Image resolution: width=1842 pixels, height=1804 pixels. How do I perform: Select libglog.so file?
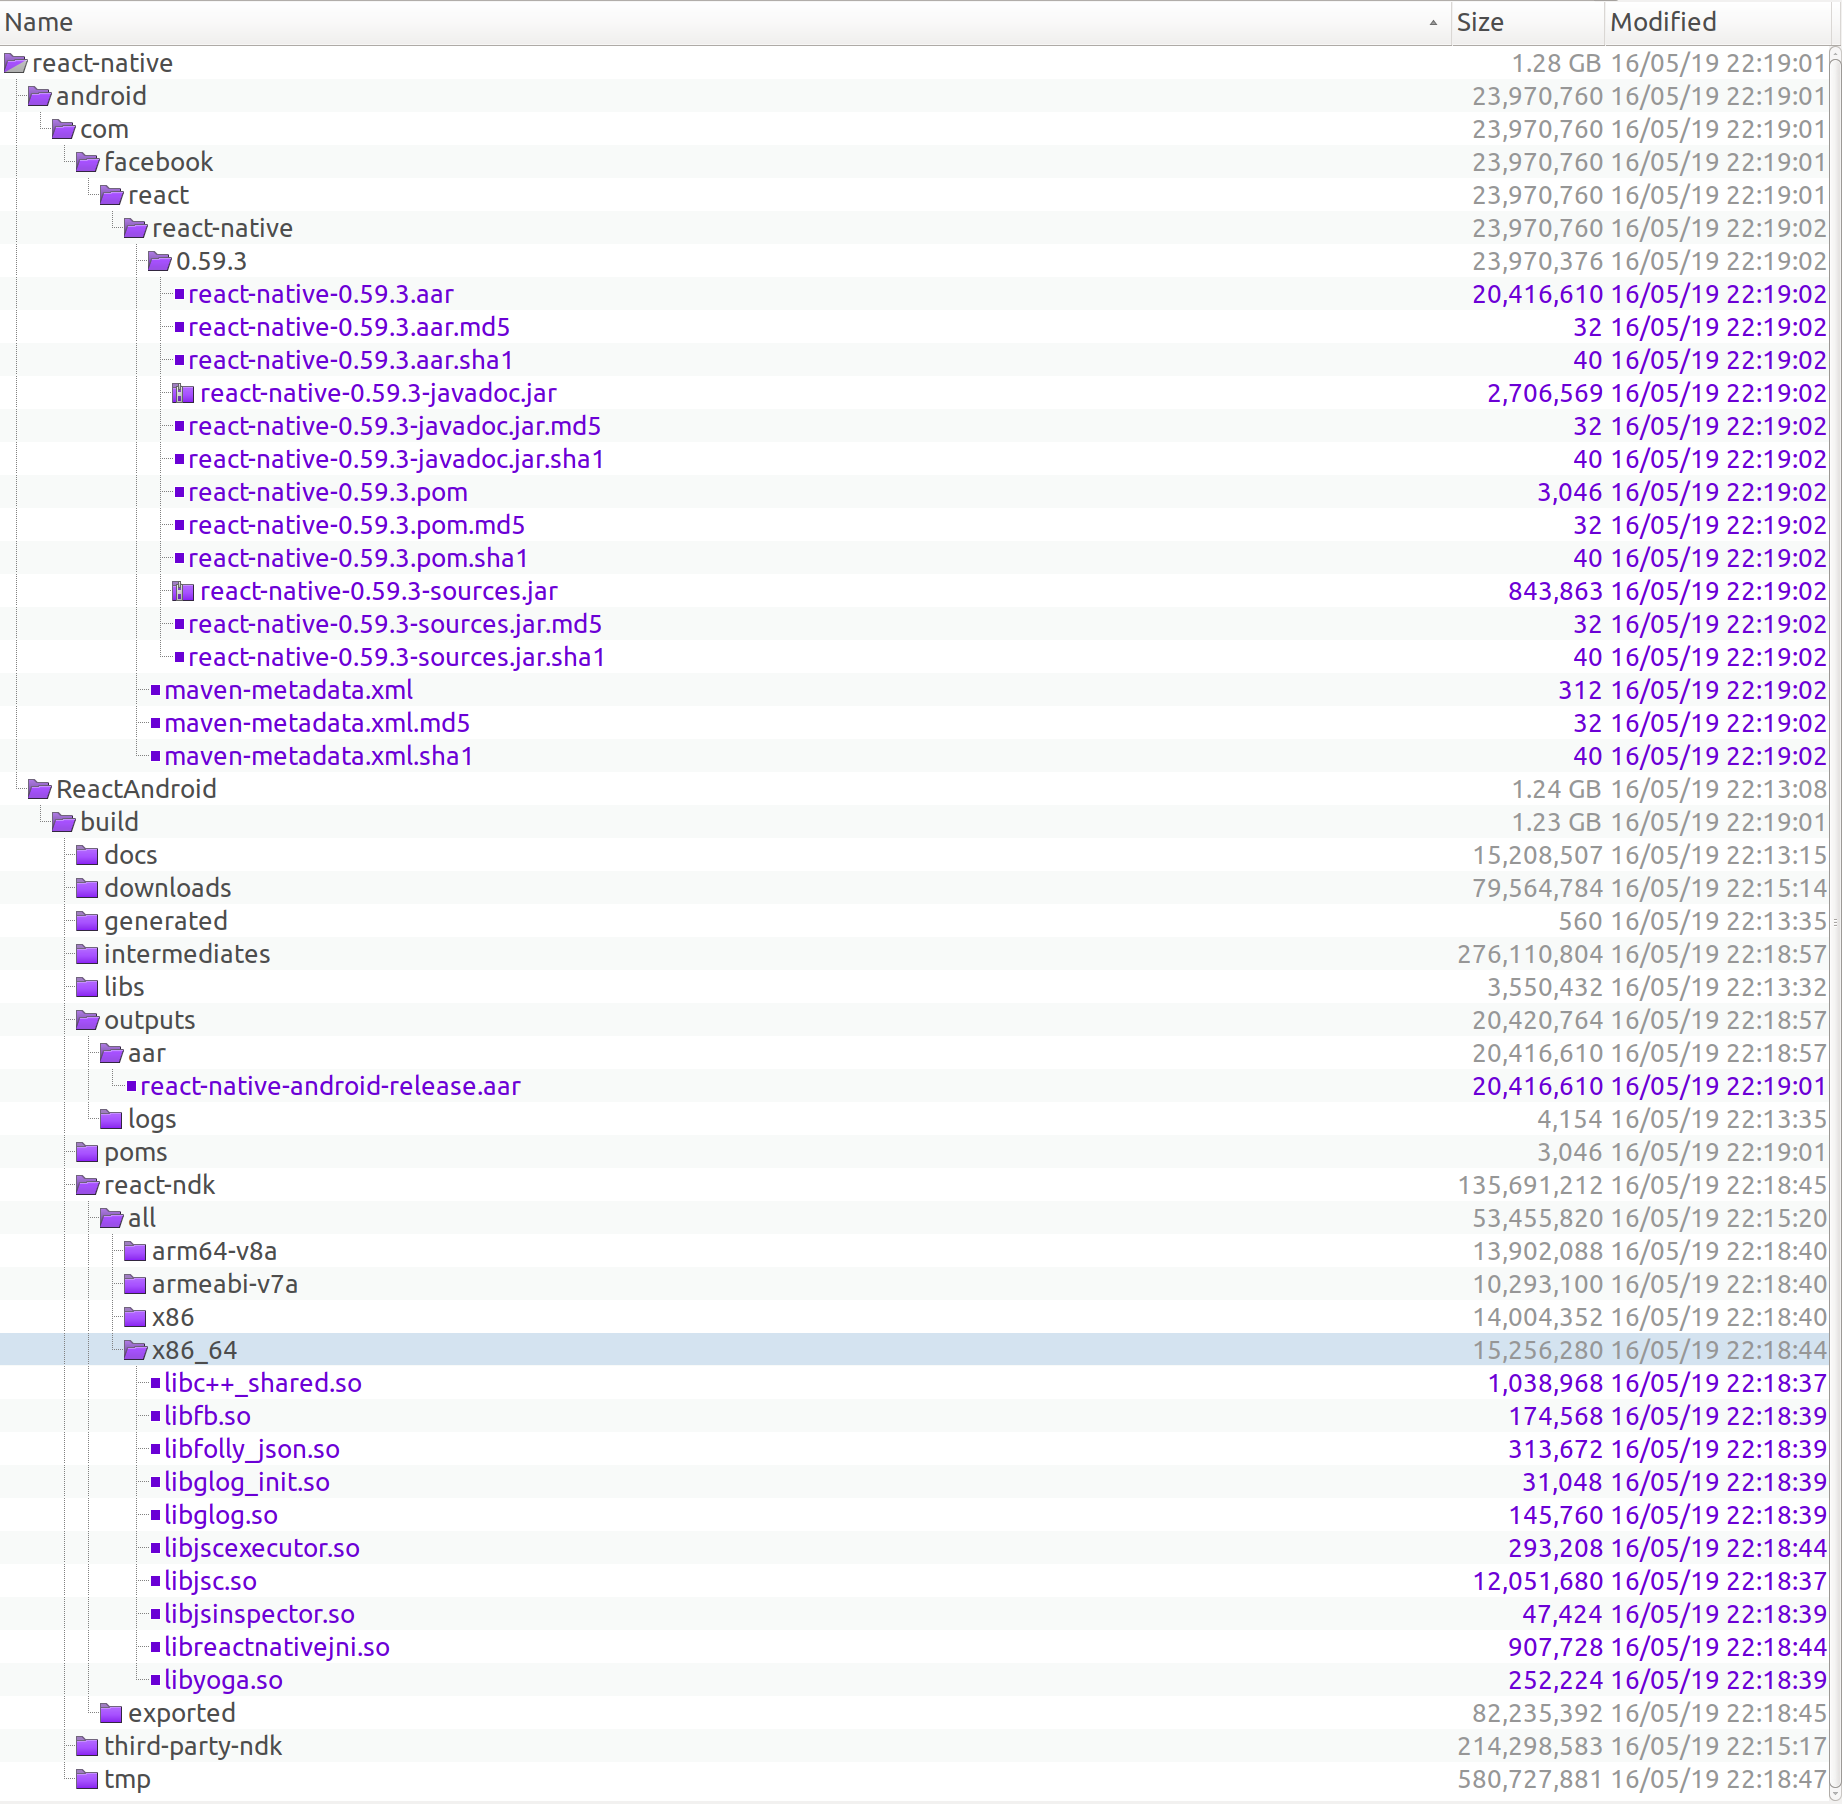pyautogui.click(x=220, y=1516)
